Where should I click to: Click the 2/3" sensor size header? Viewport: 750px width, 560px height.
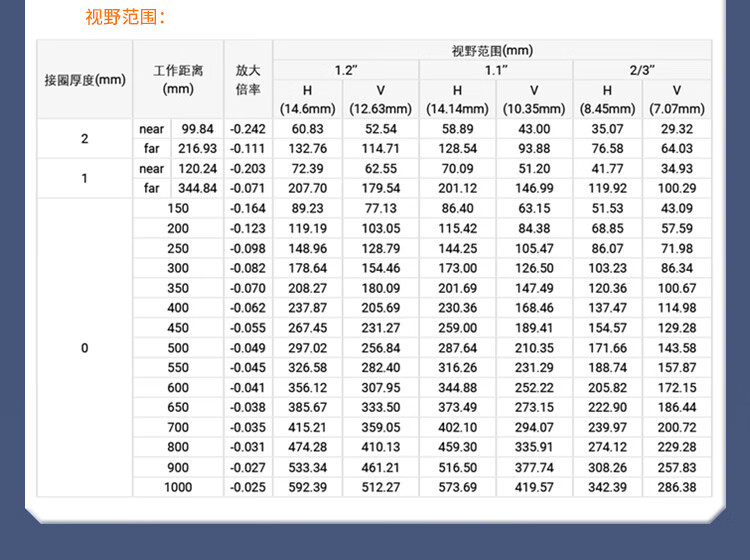click(x=642, y=70)
